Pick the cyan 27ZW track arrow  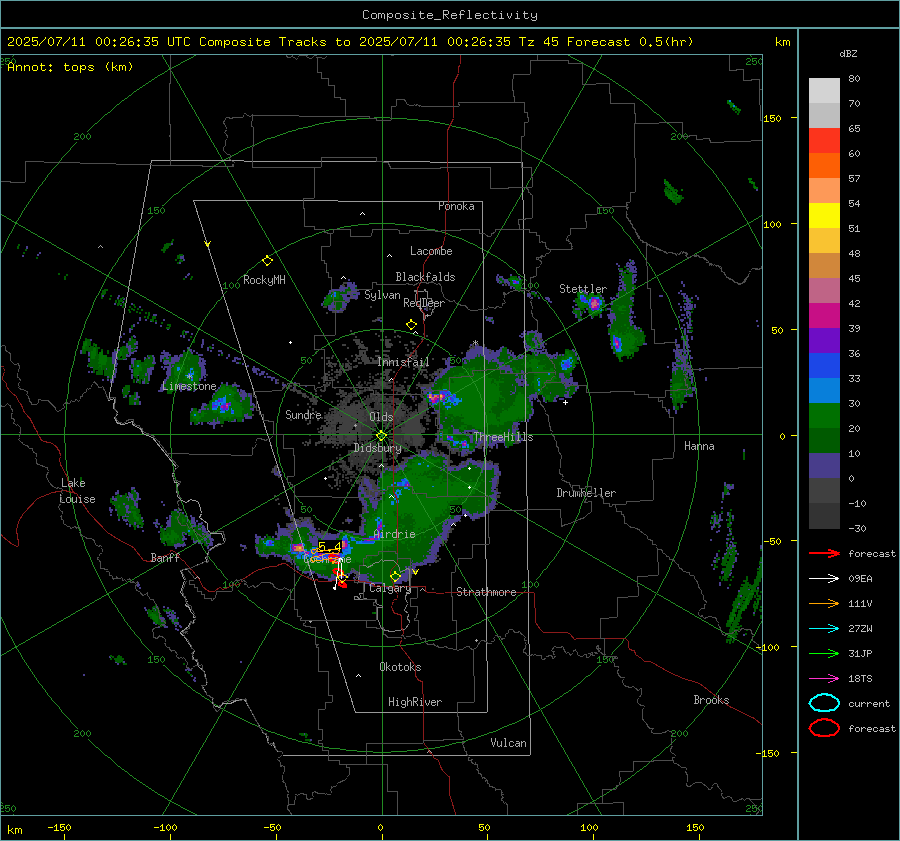824,629
